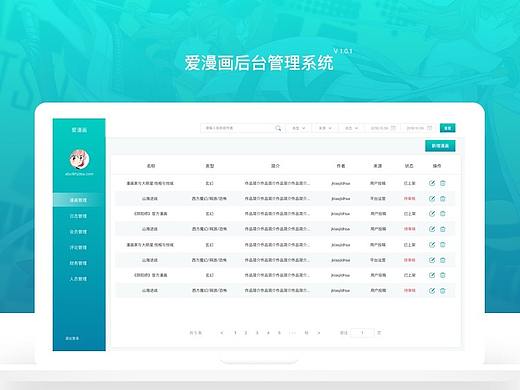The height and width of the screenshot is (390, 520).
Task: Select the highlighted 漫画管理 sidebar item
Action: (x=79, y=200)
